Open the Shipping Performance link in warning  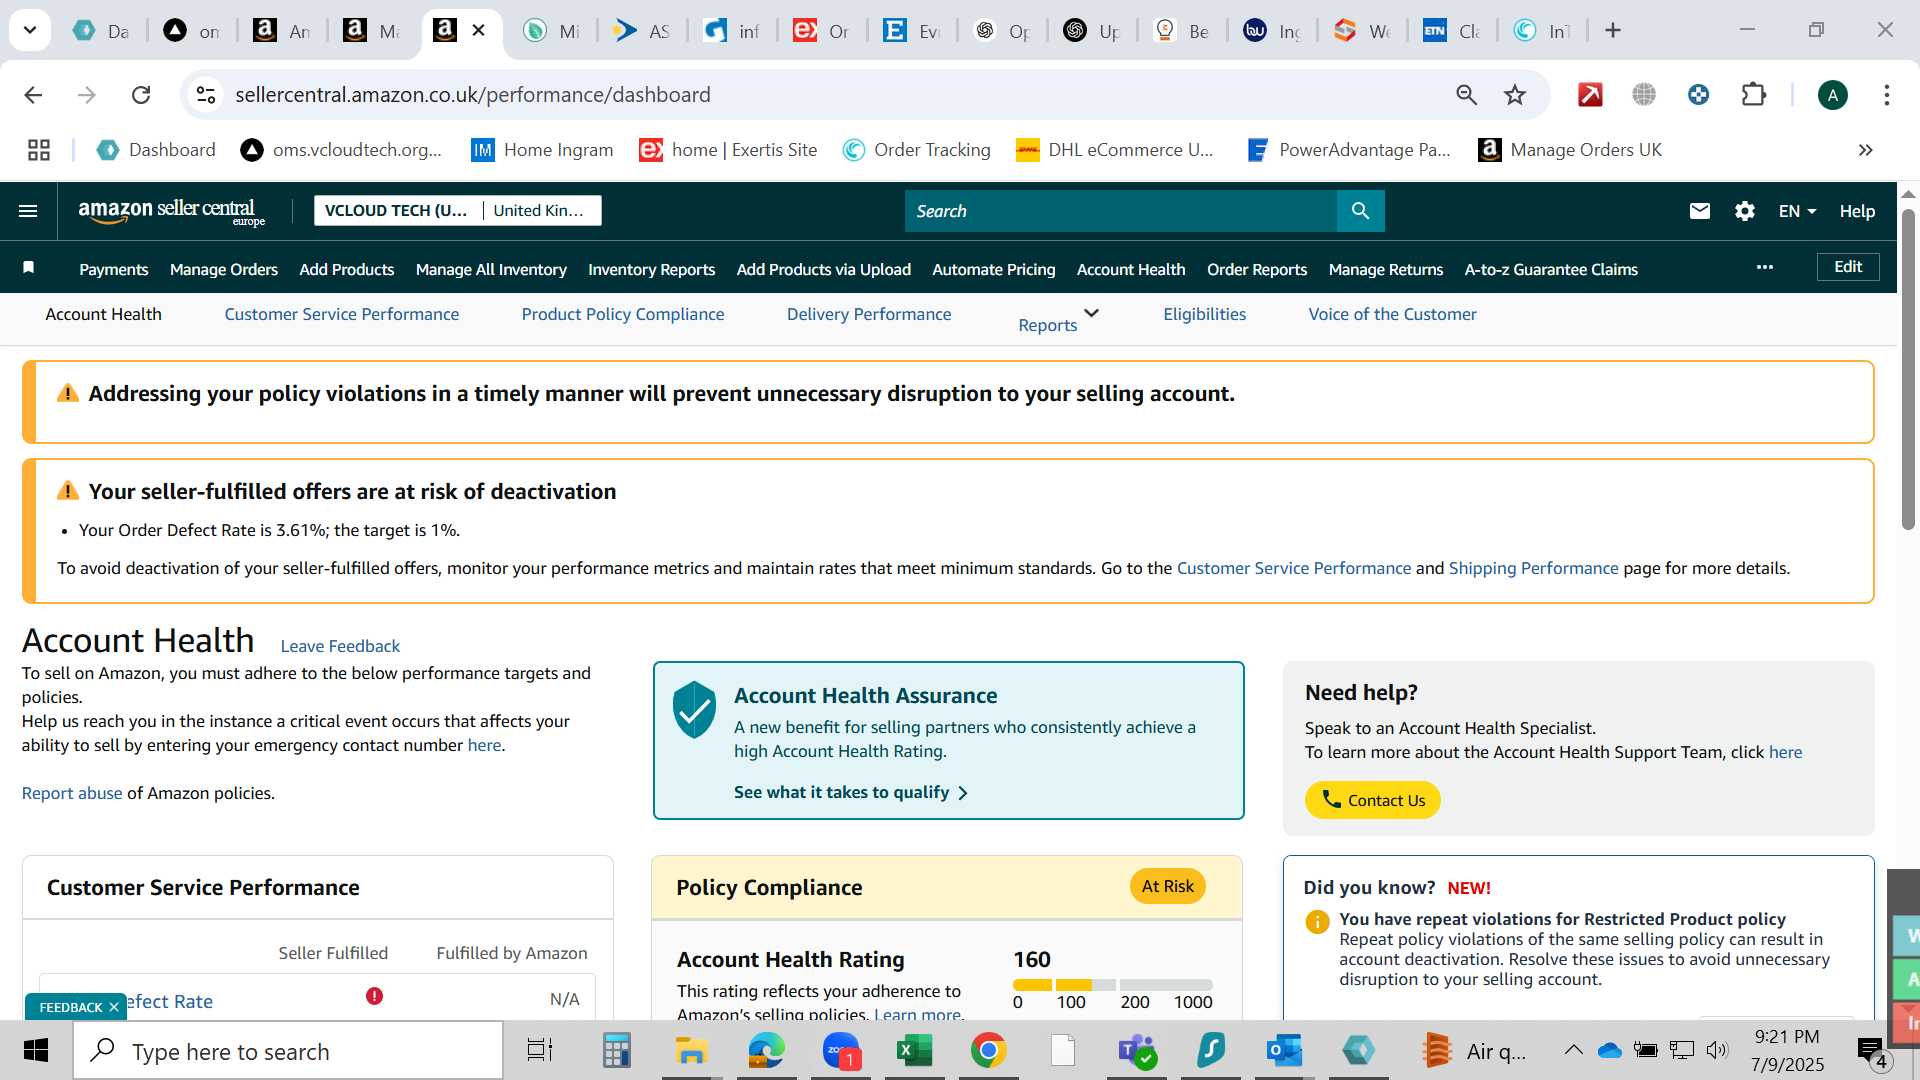pyautogui.click(x=1533, y=568)
